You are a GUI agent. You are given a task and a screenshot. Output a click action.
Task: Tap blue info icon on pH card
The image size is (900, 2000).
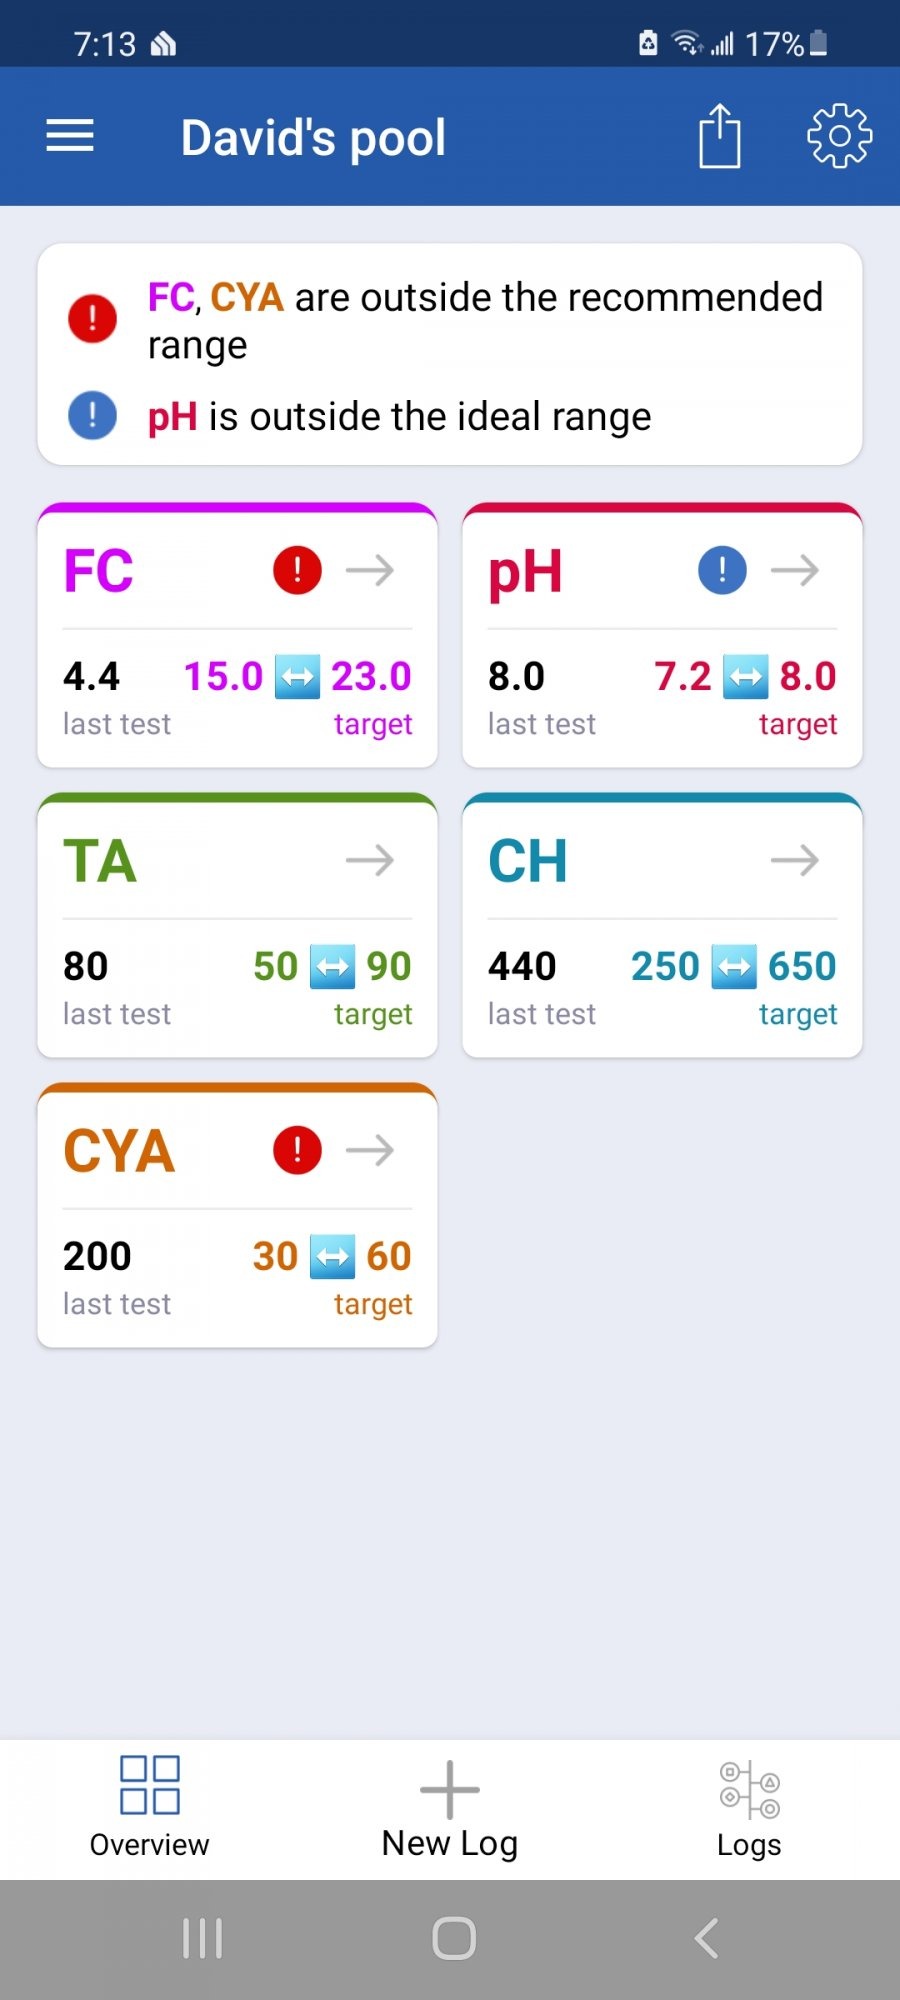[722, 570]
